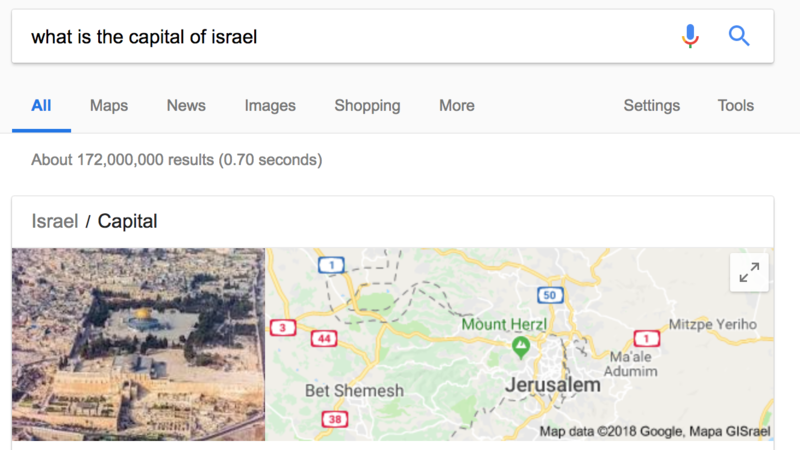Open the aerial photo of Temple Mount

tap(138, 344)
